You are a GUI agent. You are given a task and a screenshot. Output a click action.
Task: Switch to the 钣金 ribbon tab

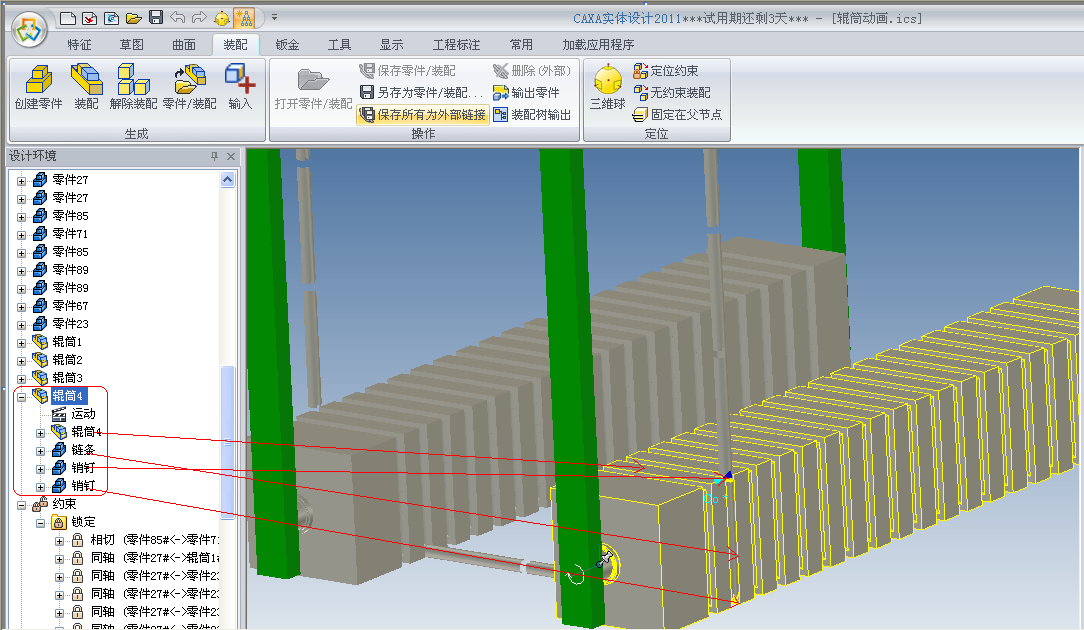(288, 44)
